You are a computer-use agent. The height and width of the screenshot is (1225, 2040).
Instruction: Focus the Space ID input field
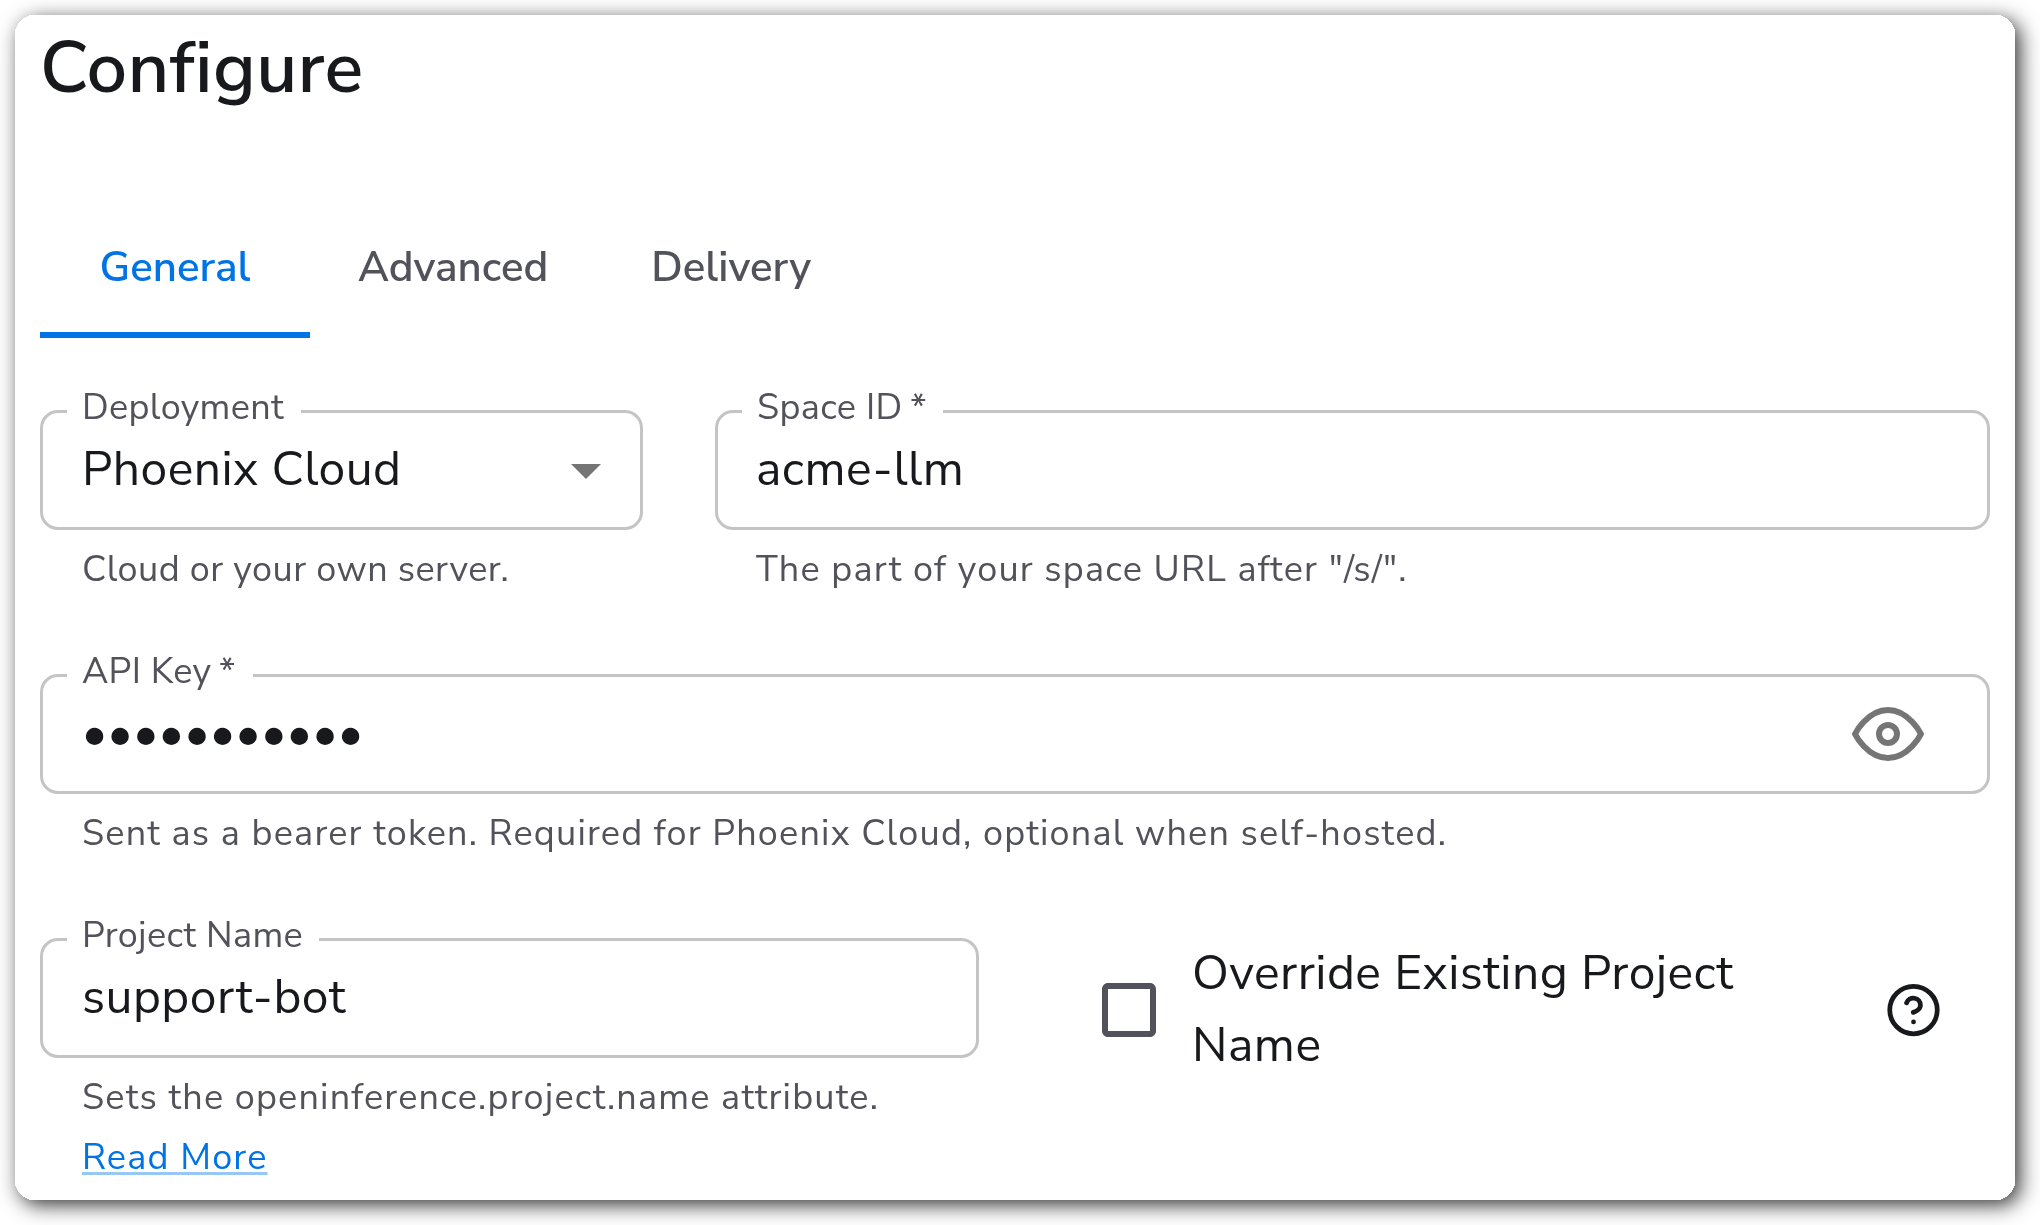coord(1352,470)
